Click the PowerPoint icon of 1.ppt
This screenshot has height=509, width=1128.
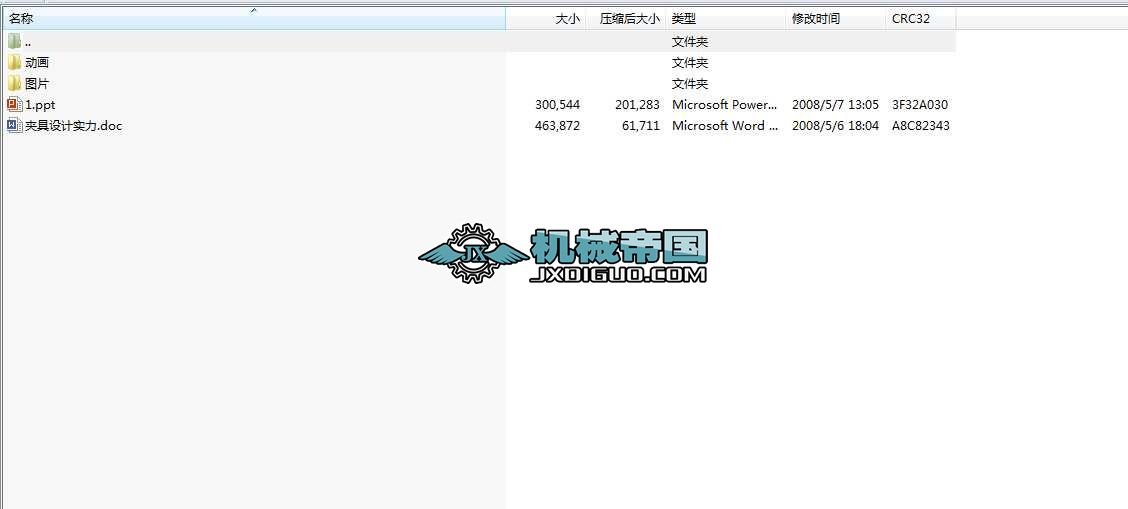click(x=14, y=104)
